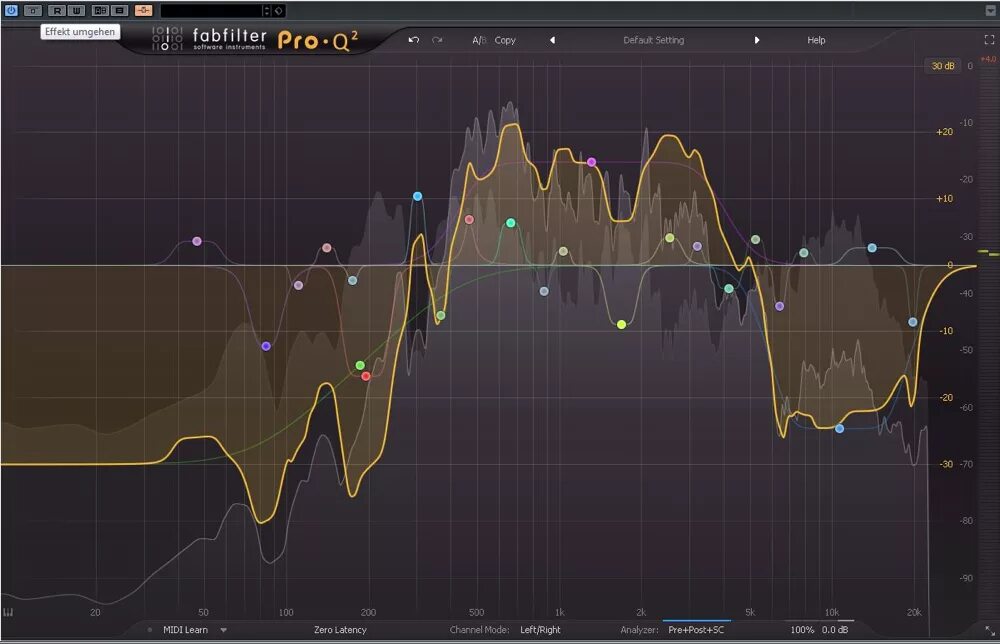
Task: Select the bright teal EQ band near 670 Hz
Action: tap(511, 223)
